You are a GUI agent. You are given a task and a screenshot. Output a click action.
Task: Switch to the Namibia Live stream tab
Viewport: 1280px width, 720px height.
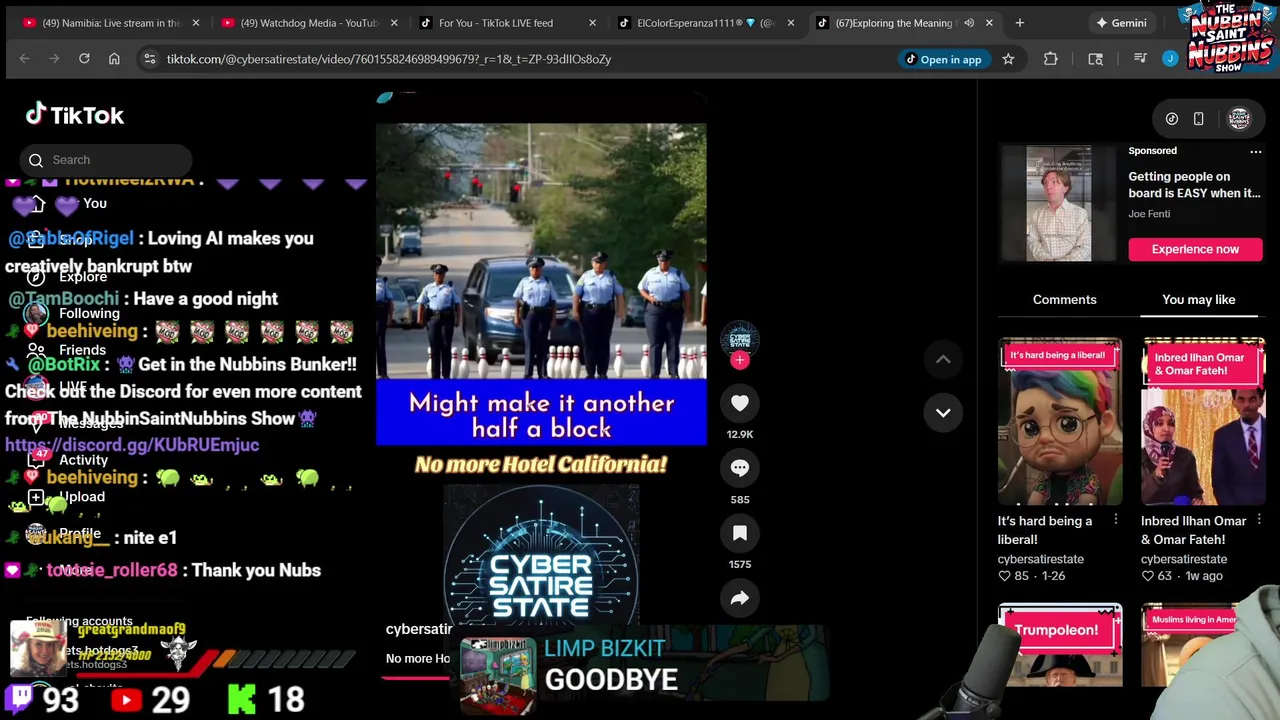[x=111, y=23]
